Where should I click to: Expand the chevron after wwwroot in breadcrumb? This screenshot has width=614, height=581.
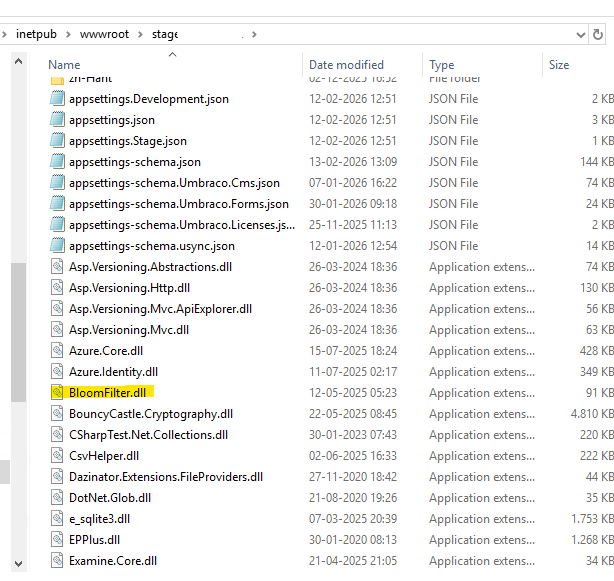[142, 34]
